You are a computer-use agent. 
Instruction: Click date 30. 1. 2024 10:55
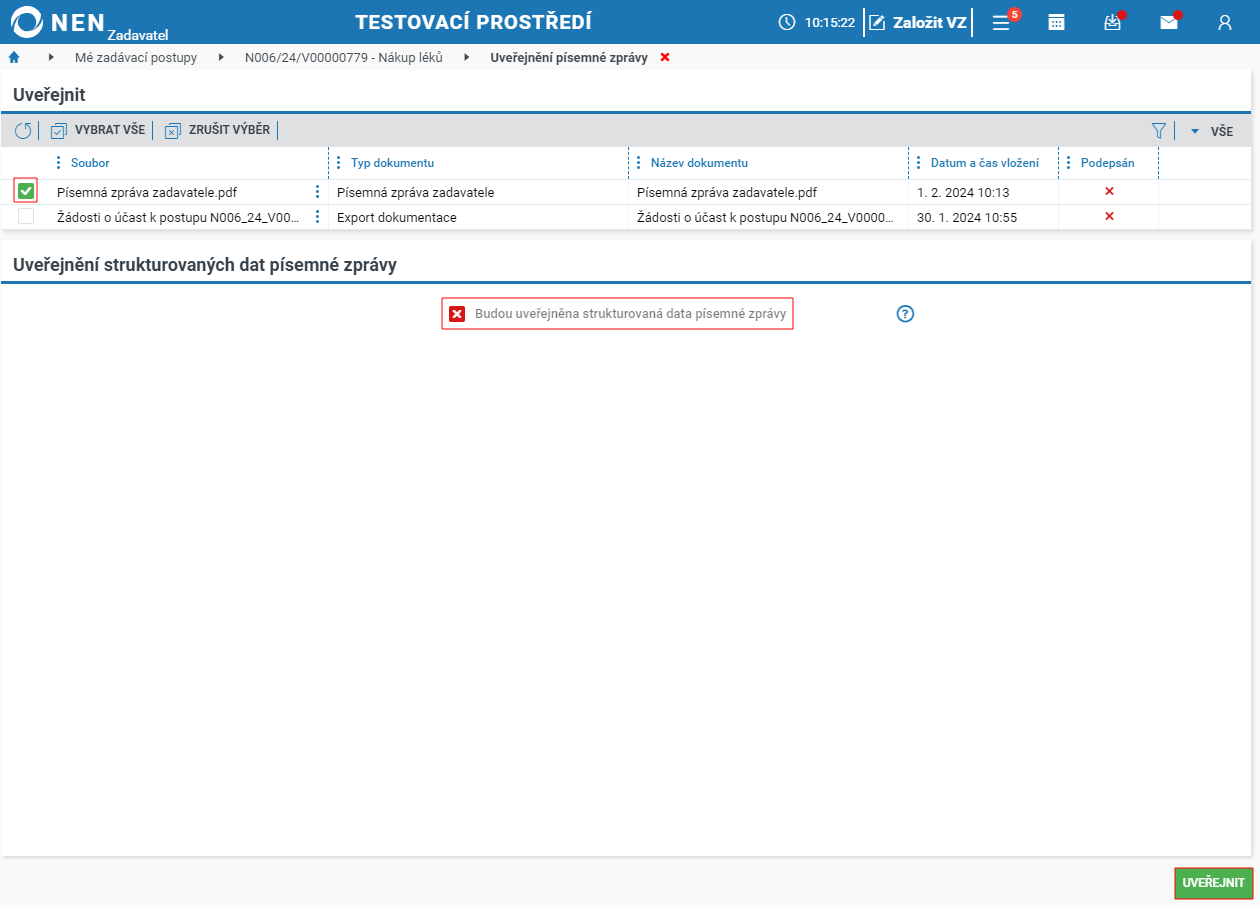coord(967,217)
